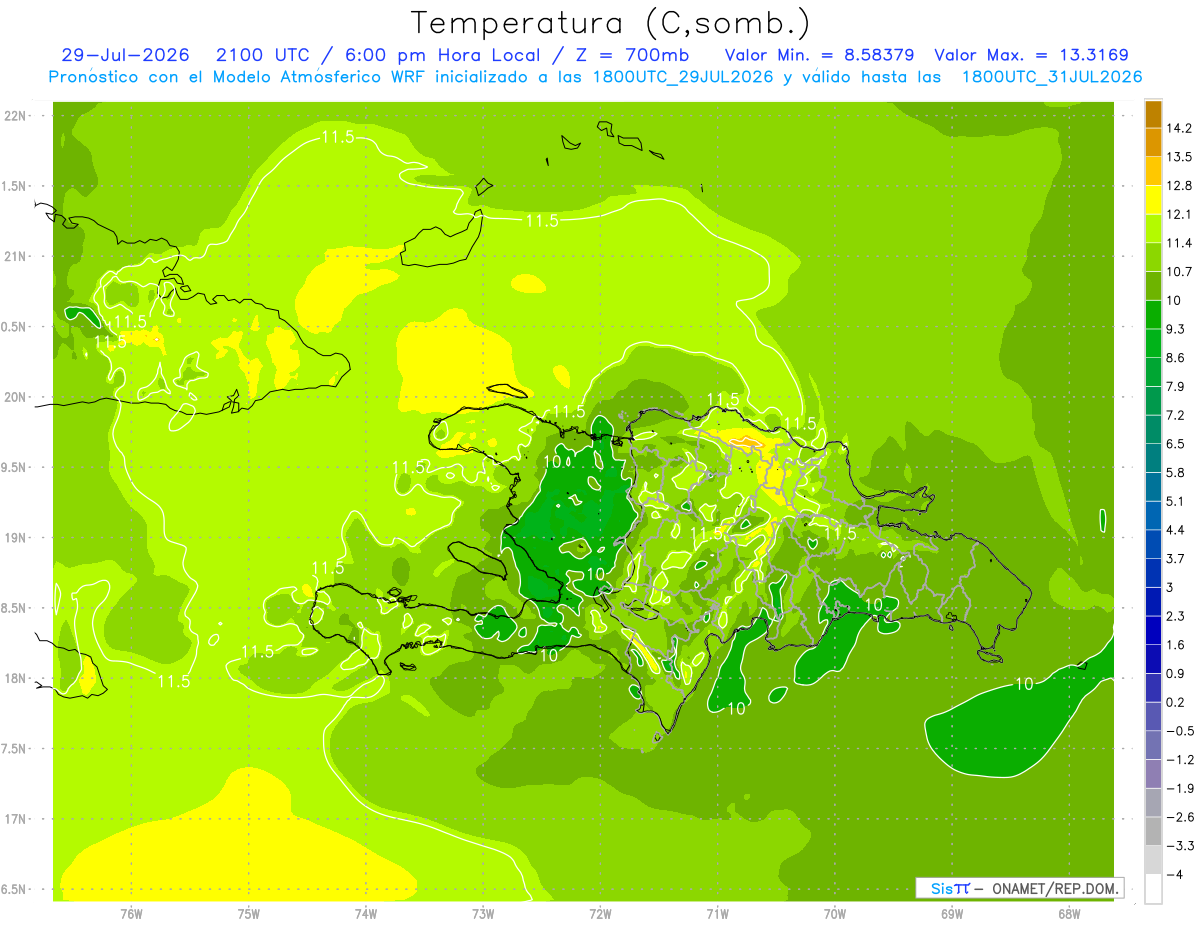Pick the brown legend swatch above 14.2
This screenshot has height=927, width=1200.
click(x=1153, y=114)
